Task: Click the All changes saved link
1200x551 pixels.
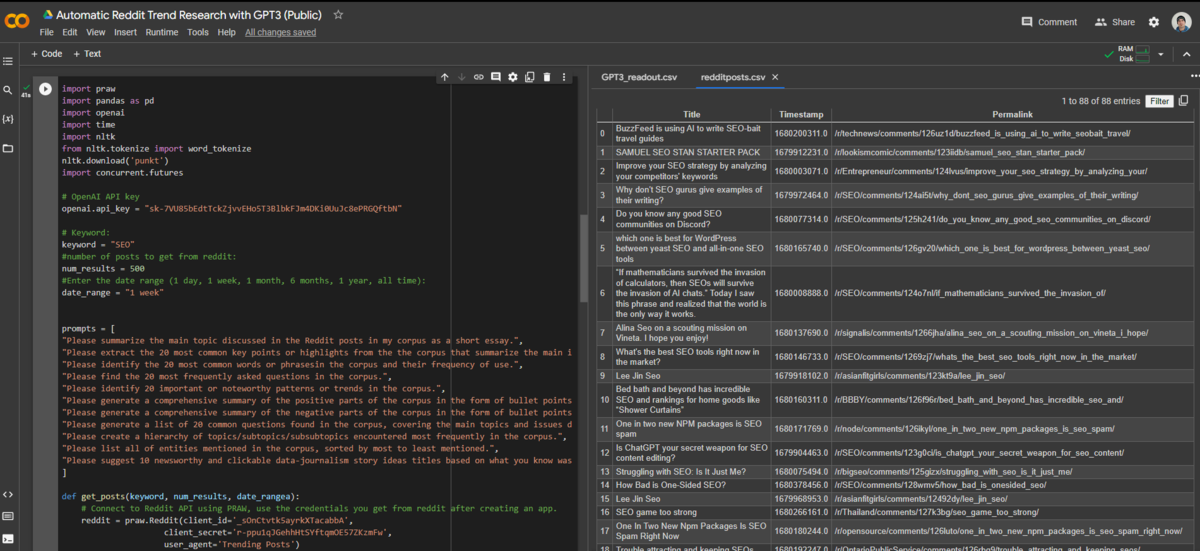Action: click(281, 32)
